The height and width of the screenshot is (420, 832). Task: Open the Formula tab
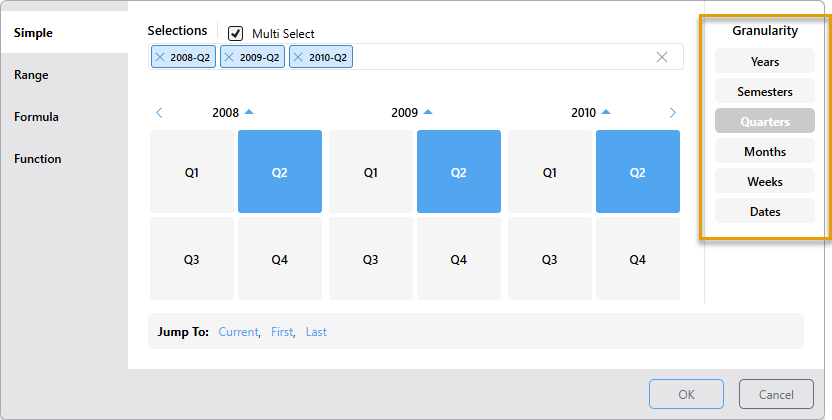(x=36, y=117)
